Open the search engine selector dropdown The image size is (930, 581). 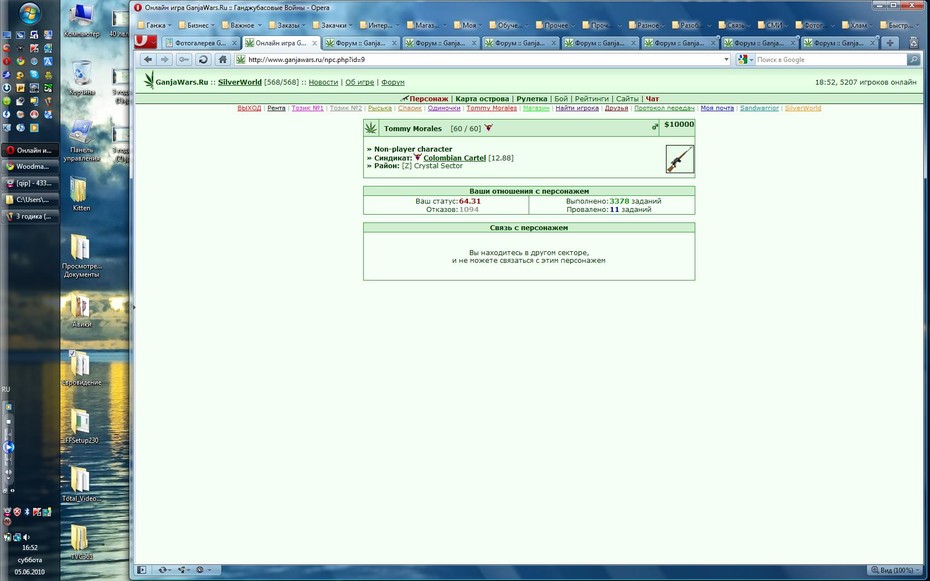point(745,59)
